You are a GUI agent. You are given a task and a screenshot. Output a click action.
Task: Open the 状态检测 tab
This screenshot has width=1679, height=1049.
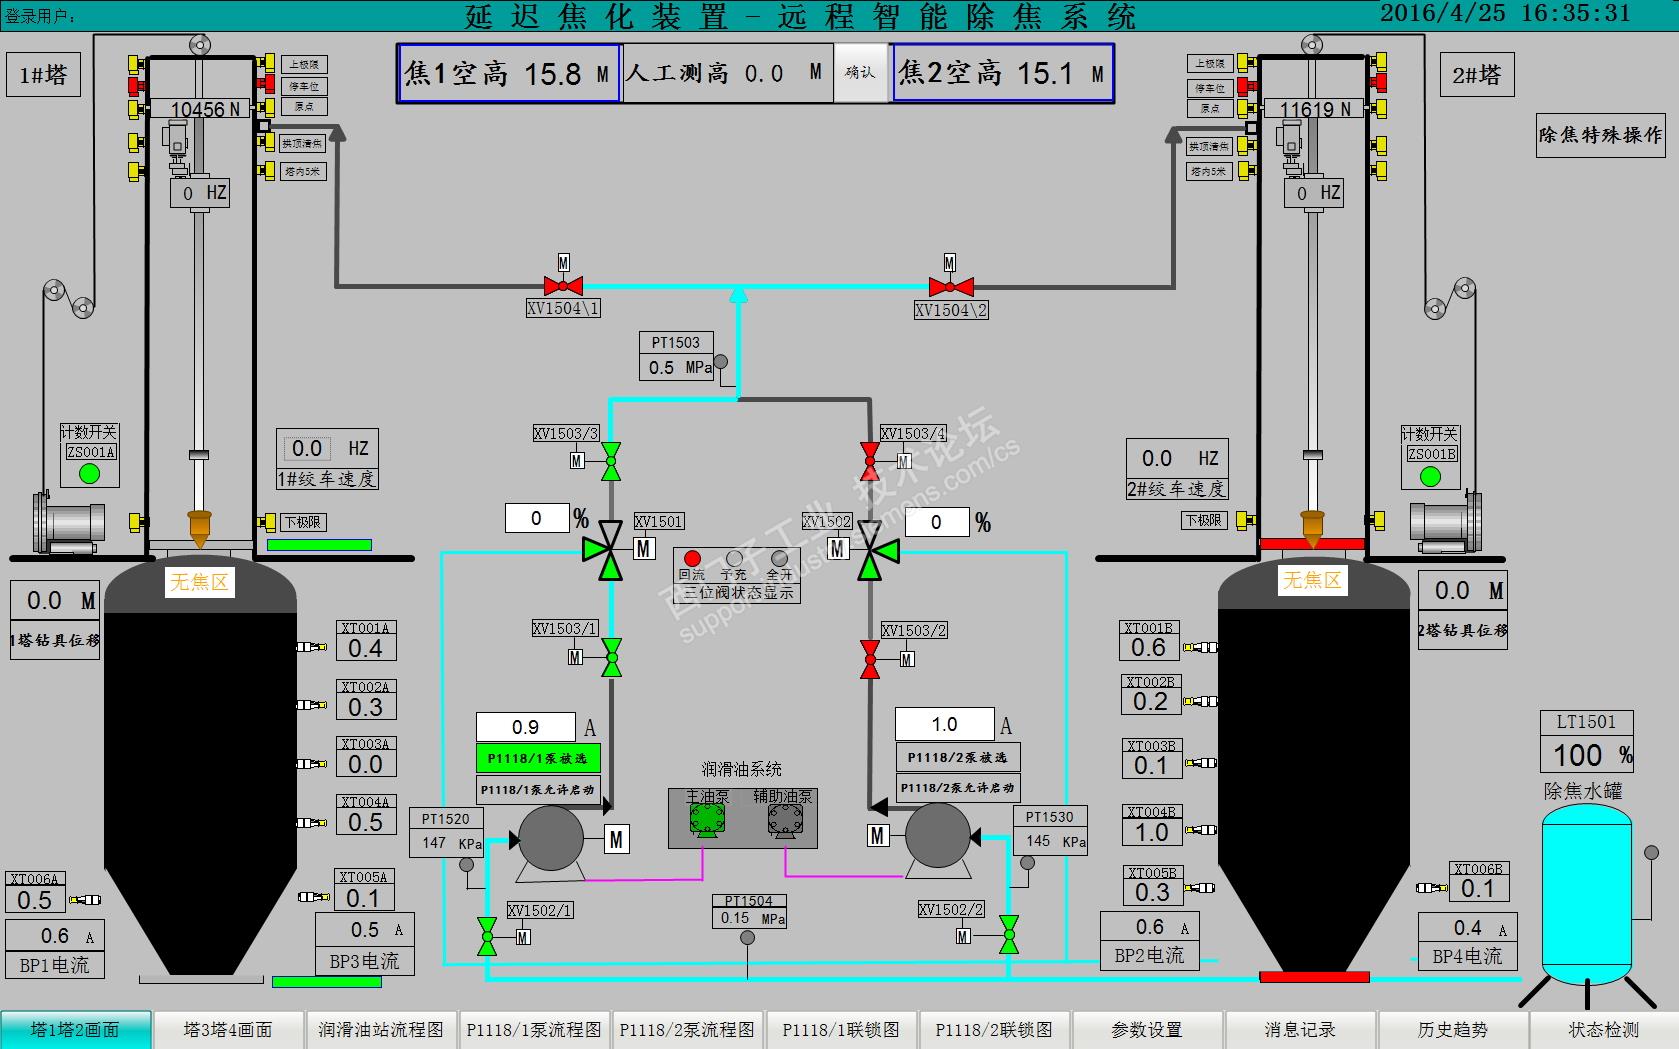[1604, 1030]
